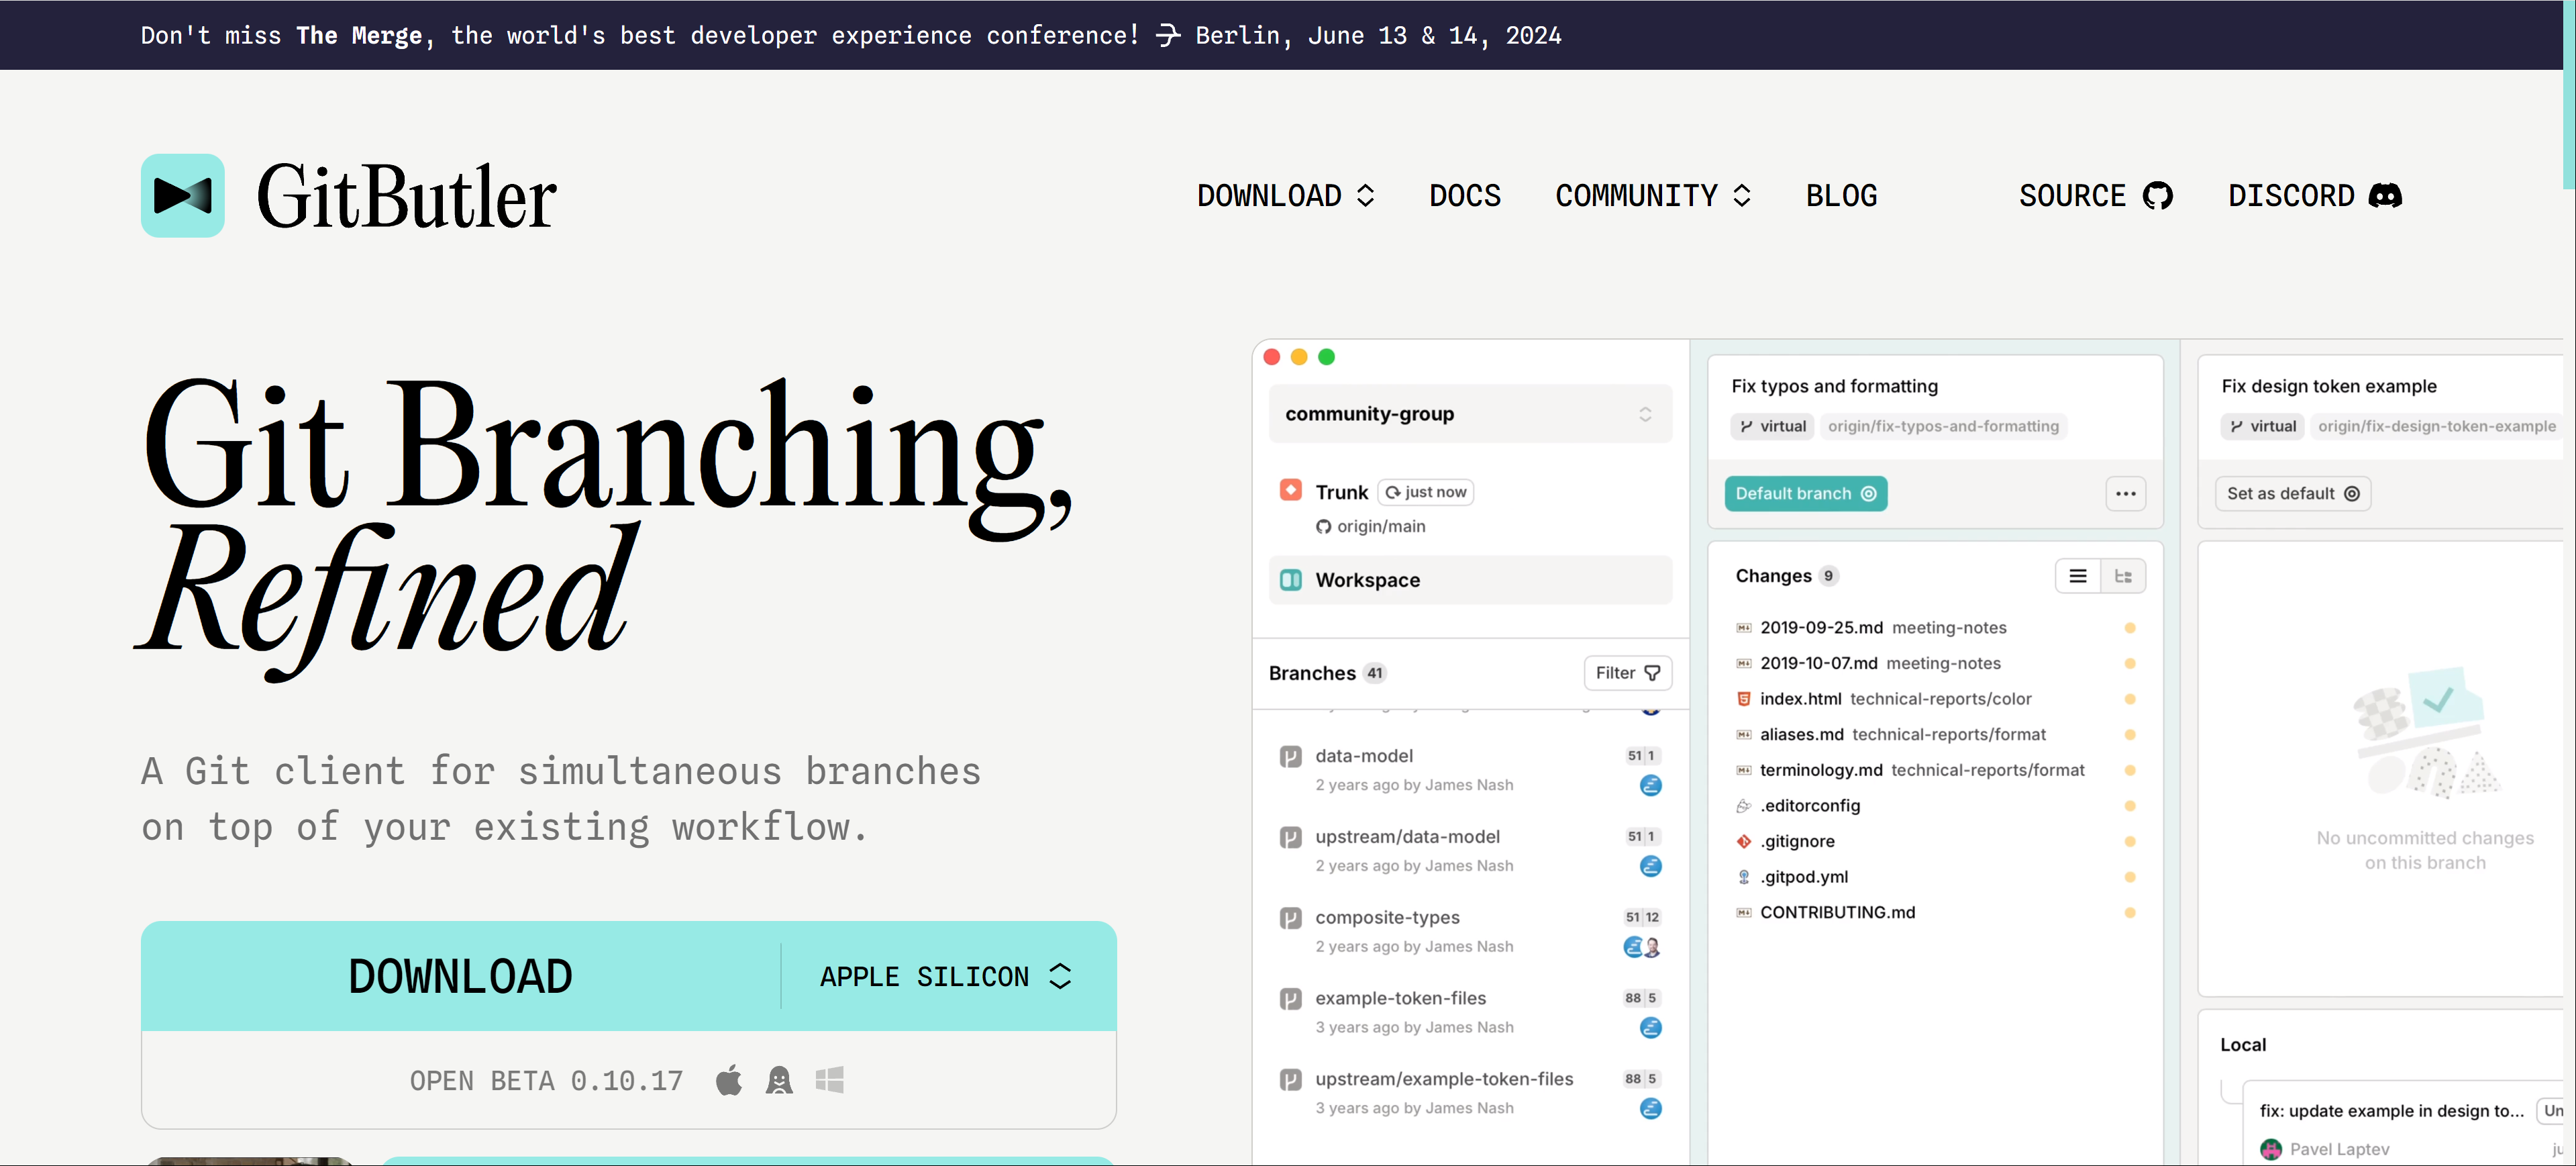This screenshot has width=2576, height=1166.
Task: Click the teal Default branch badge
Action: [x=1805, y=493]
